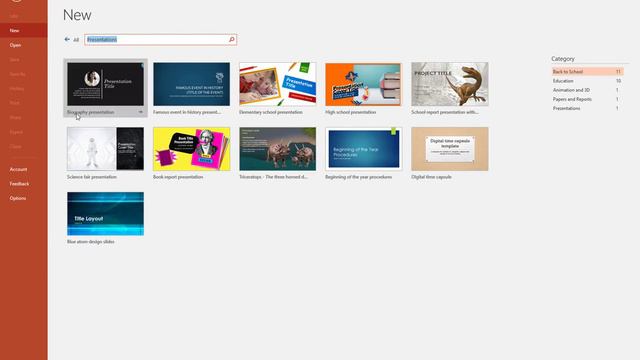The height and width of the screenshot is (360, 640).
Task: Click the 'Digital time capsule' caption
Action: 431,177
